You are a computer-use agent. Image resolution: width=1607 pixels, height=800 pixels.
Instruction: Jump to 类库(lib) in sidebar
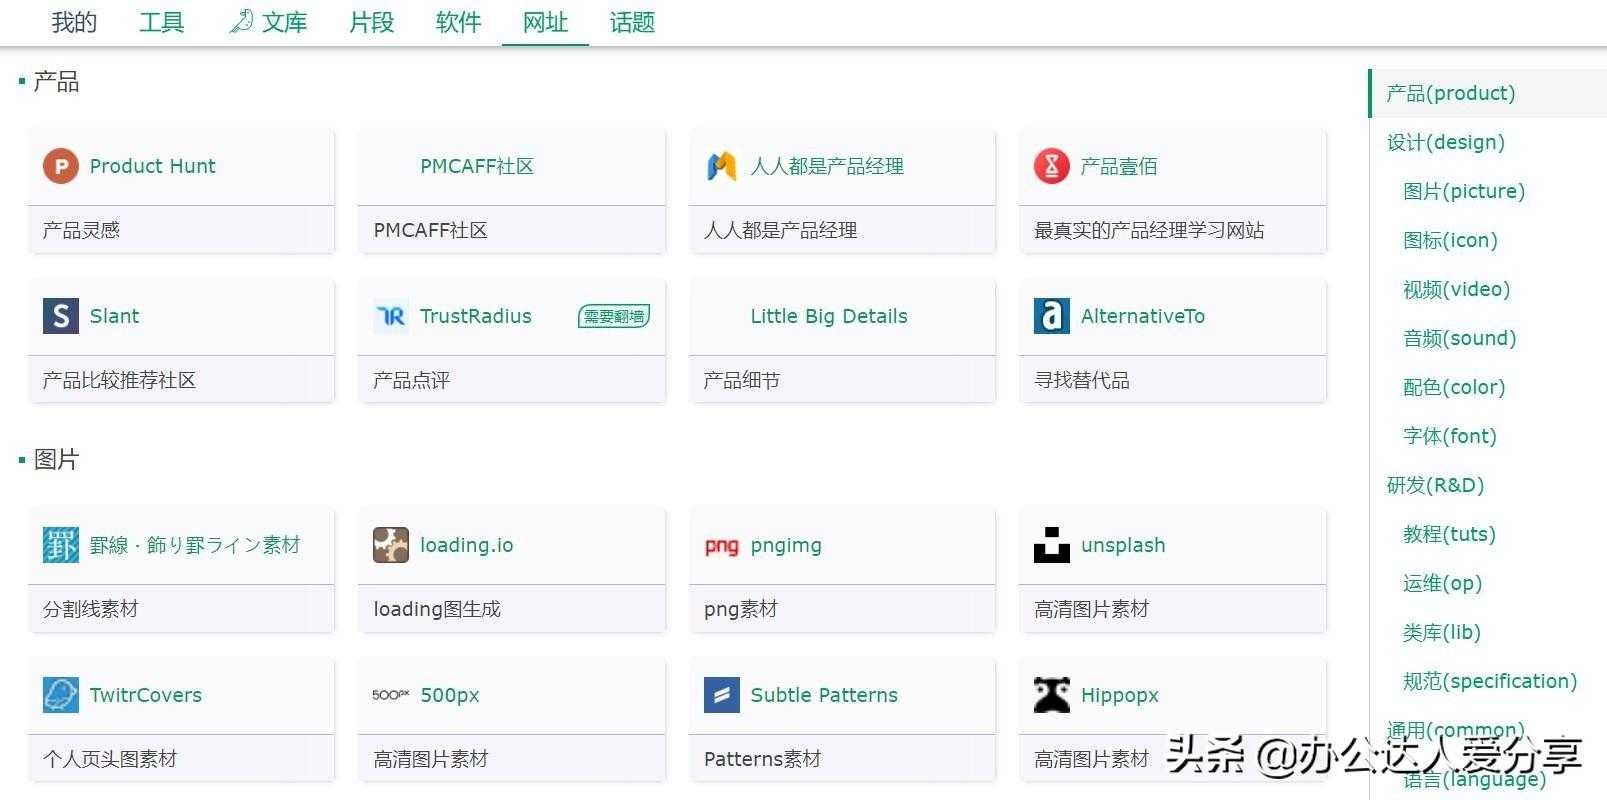coord(1441,632)
